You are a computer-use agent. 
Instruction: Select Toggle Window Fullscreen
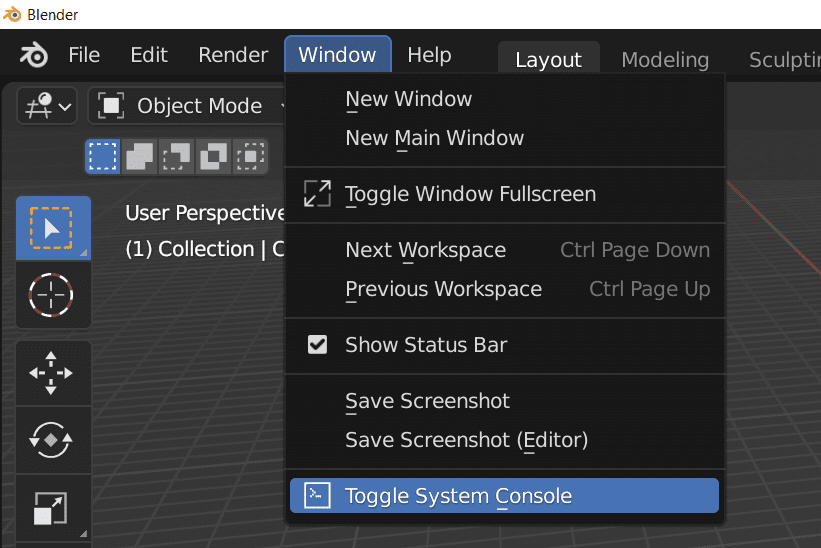(x=505, y=194)
